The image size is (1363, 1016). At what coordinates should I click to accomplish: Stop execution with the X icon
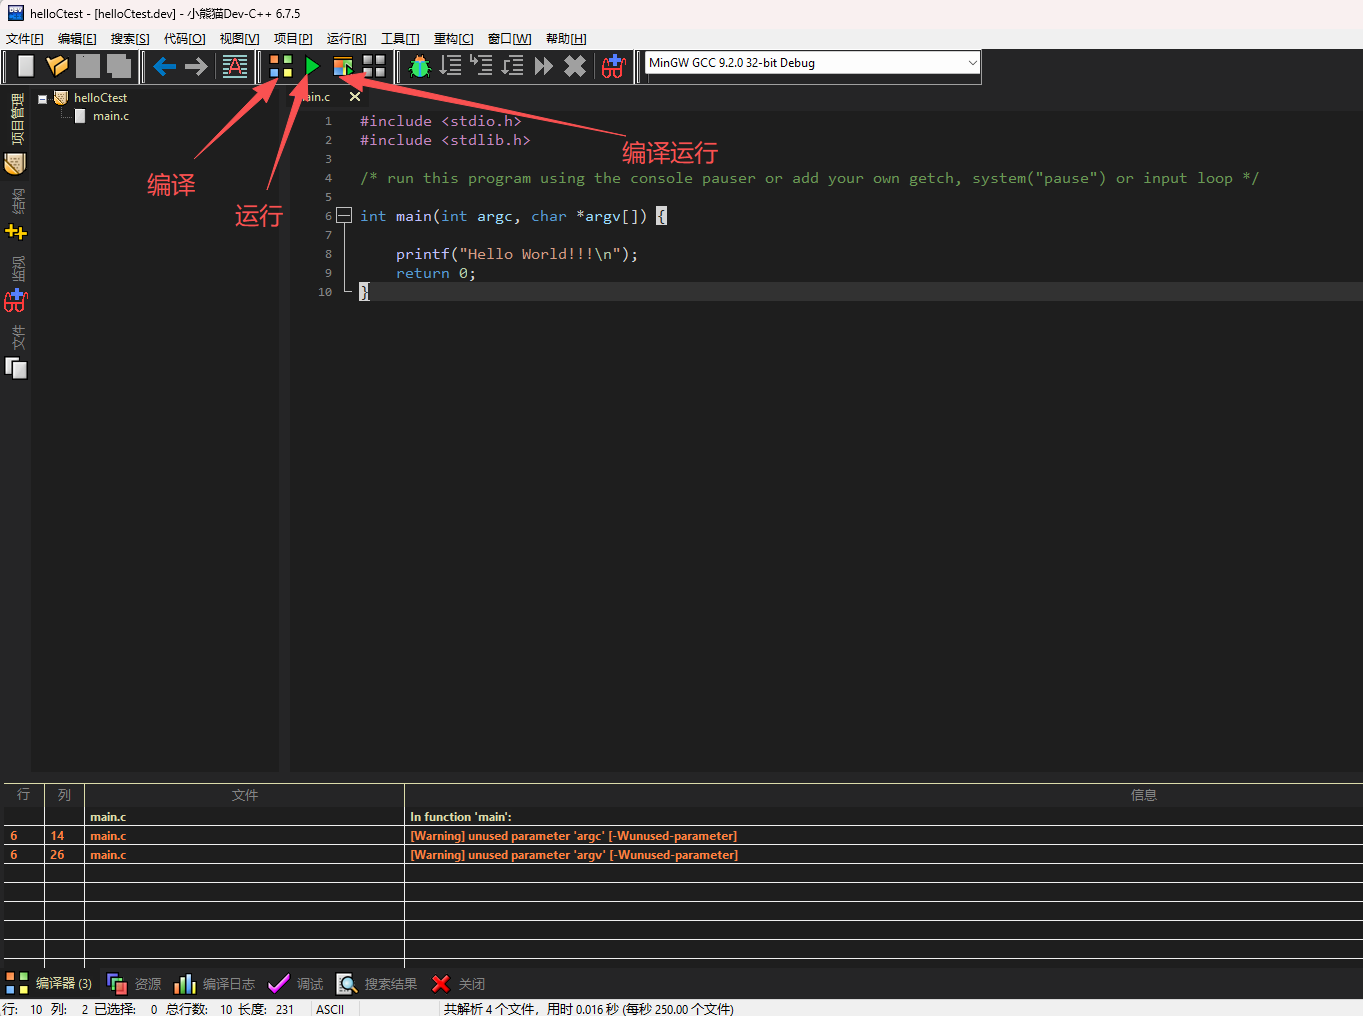[x=575, y=66]
